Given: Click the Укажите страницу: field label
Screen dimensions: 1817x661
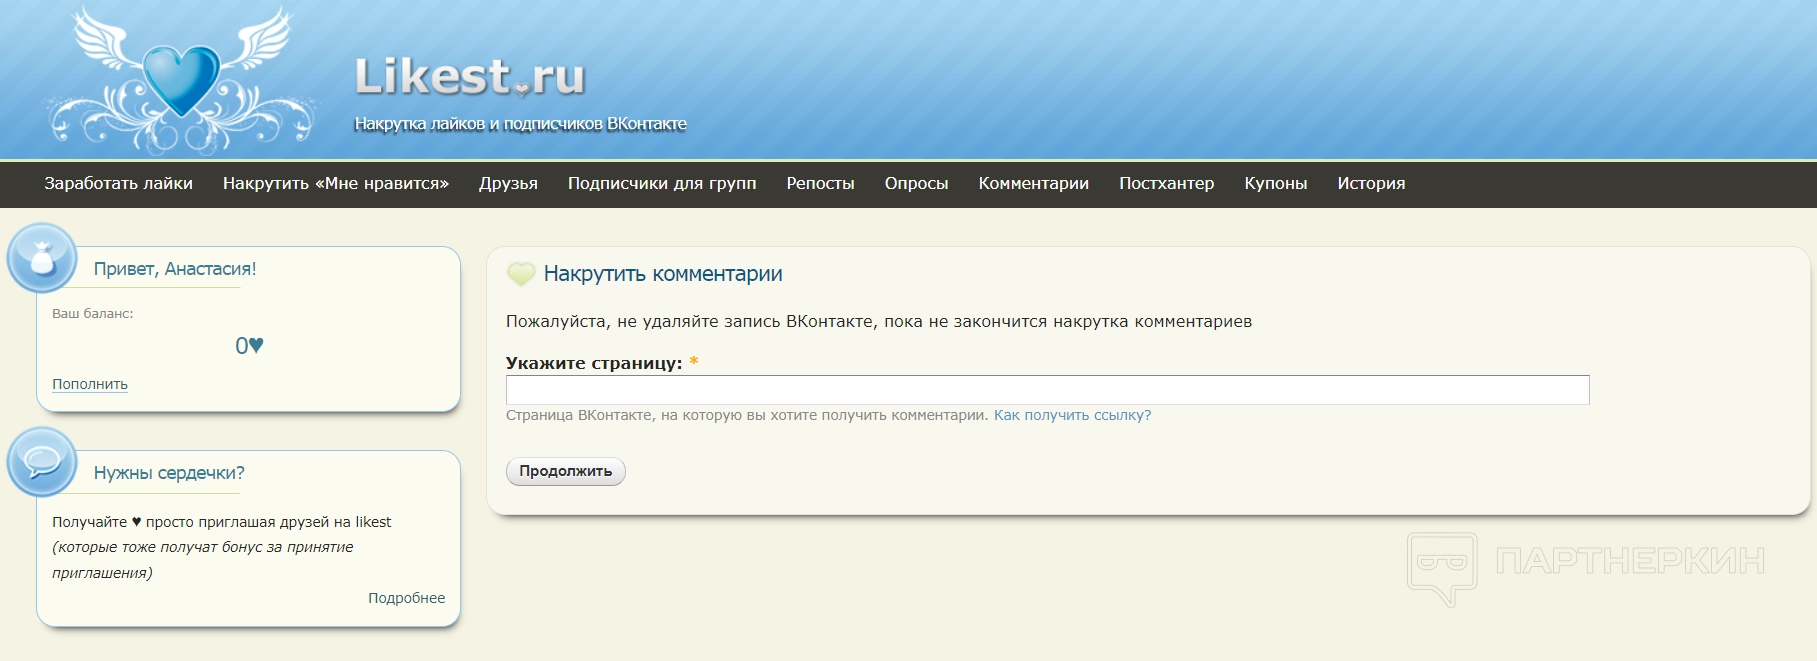Looking at the screenshot, I should 594,363.
